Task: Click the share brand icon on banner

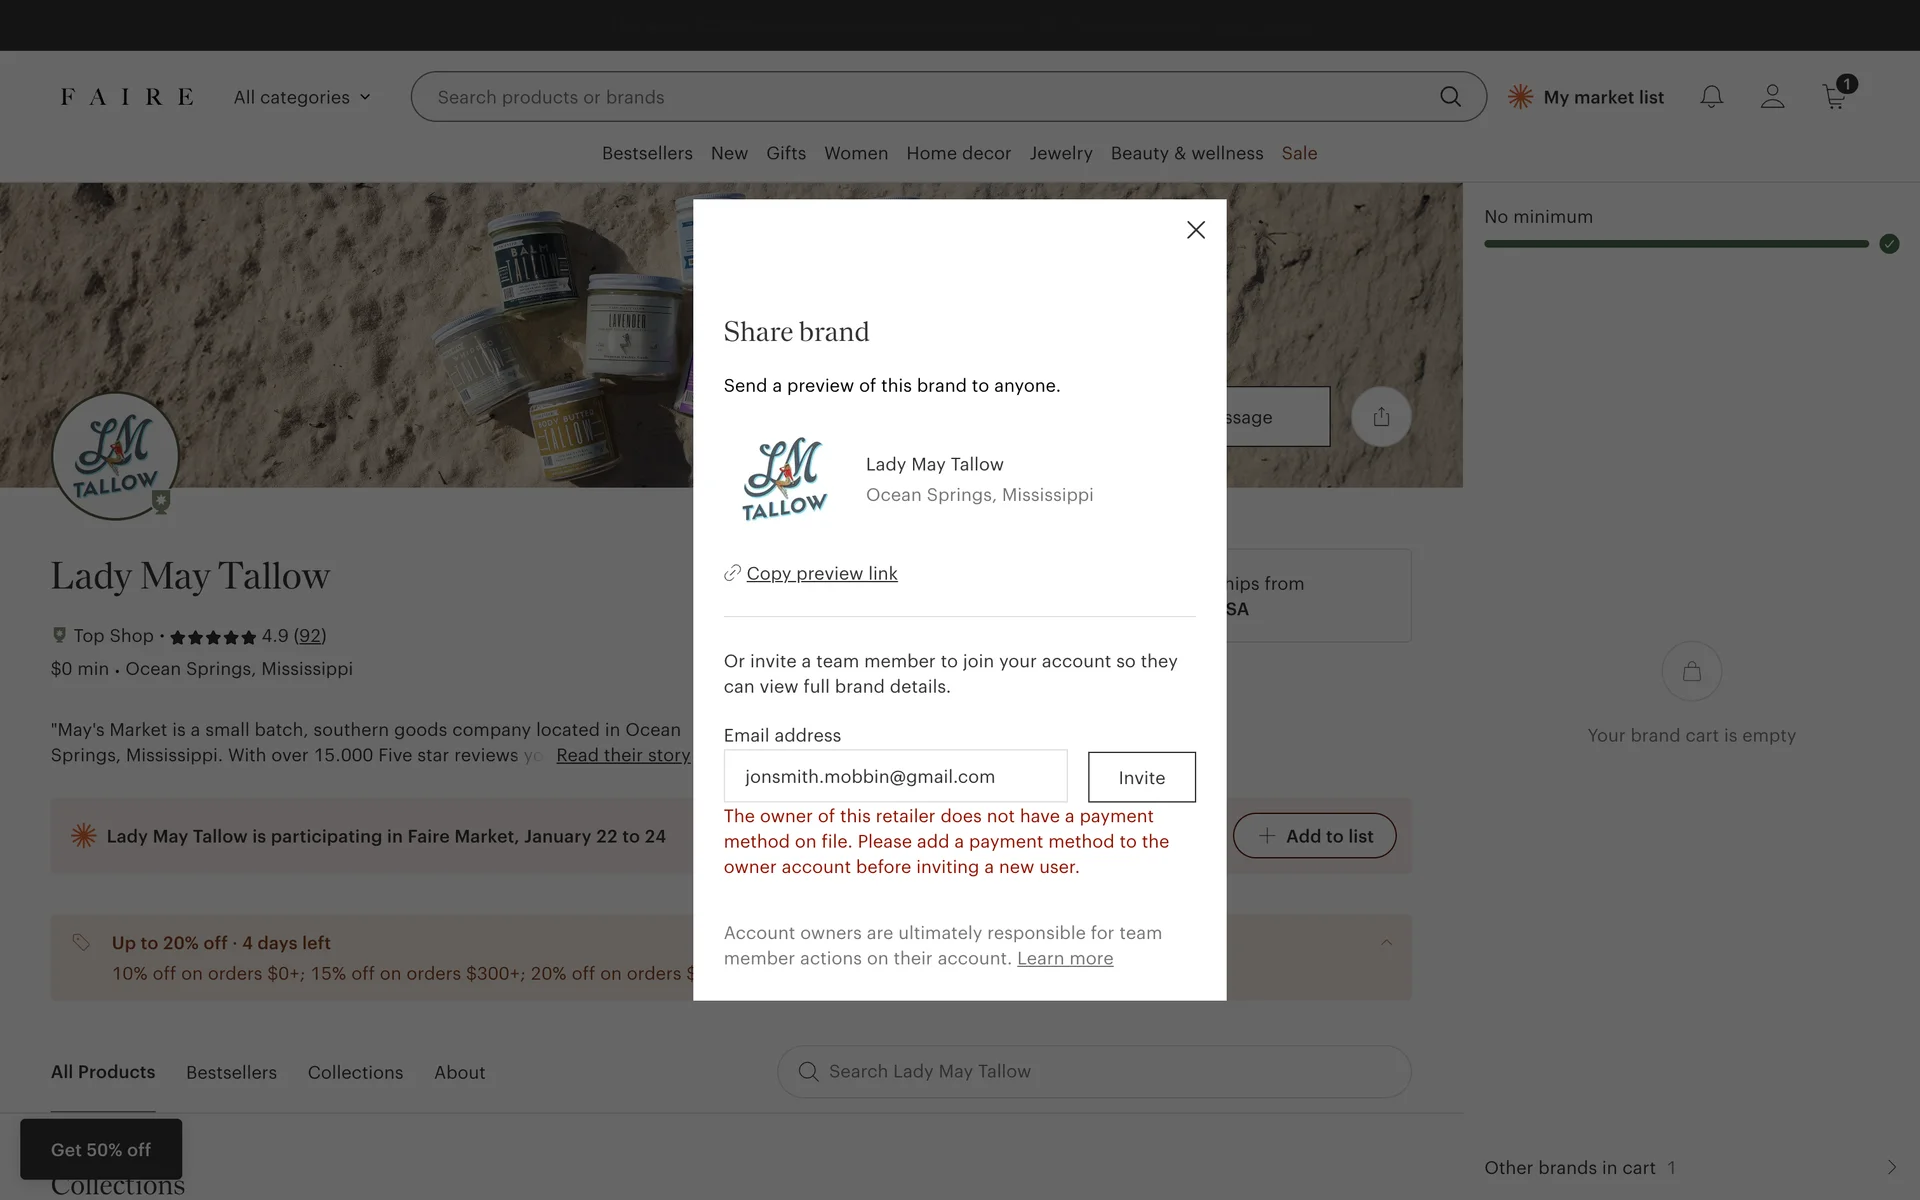Action: coord(1381,417)
